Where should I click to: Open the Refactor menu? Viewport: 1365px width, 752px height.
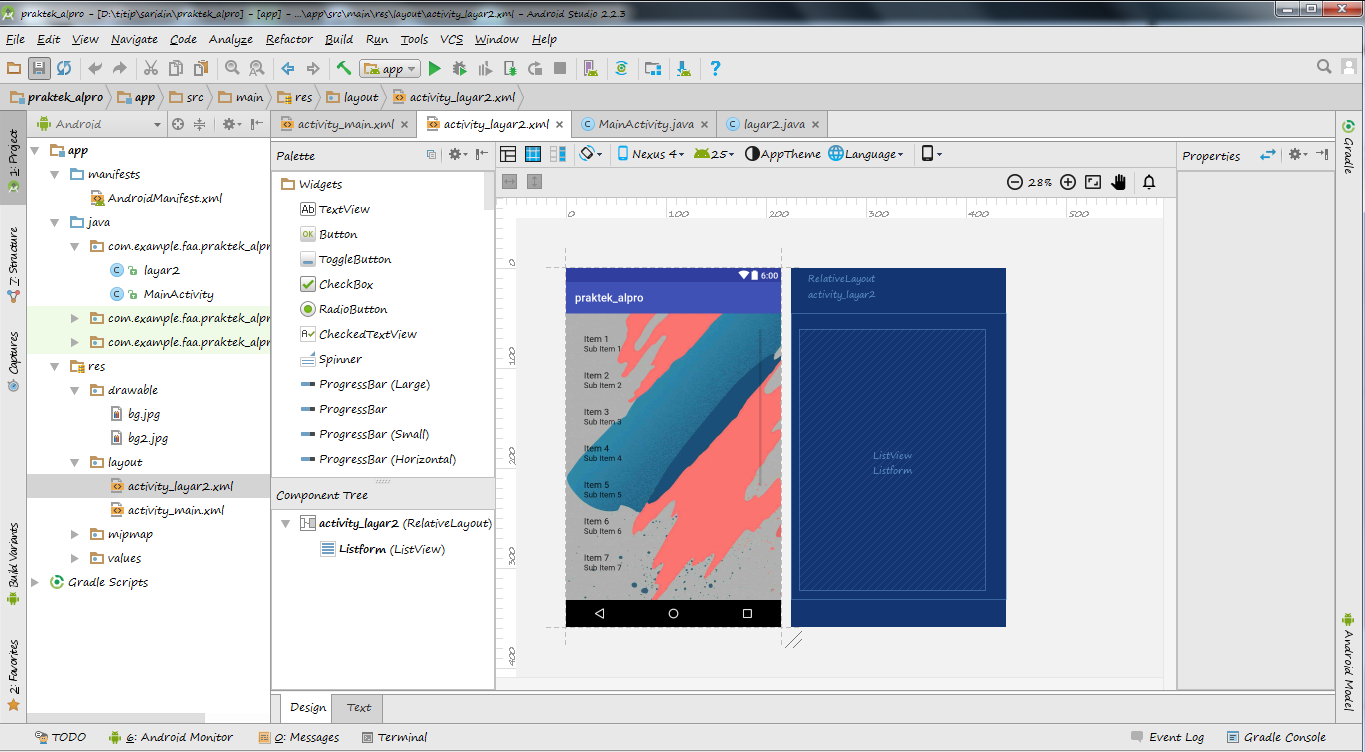pyautogui.click(x=288, y=39)
